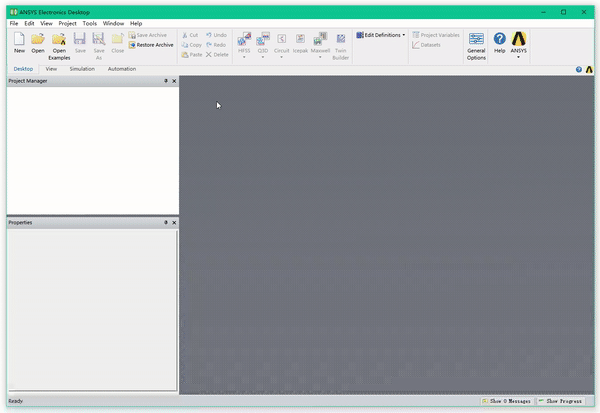The width and height of the screenshot is (600, 413).
Task: Expand the ANSYS dropdown arrow
Action: 518,57
